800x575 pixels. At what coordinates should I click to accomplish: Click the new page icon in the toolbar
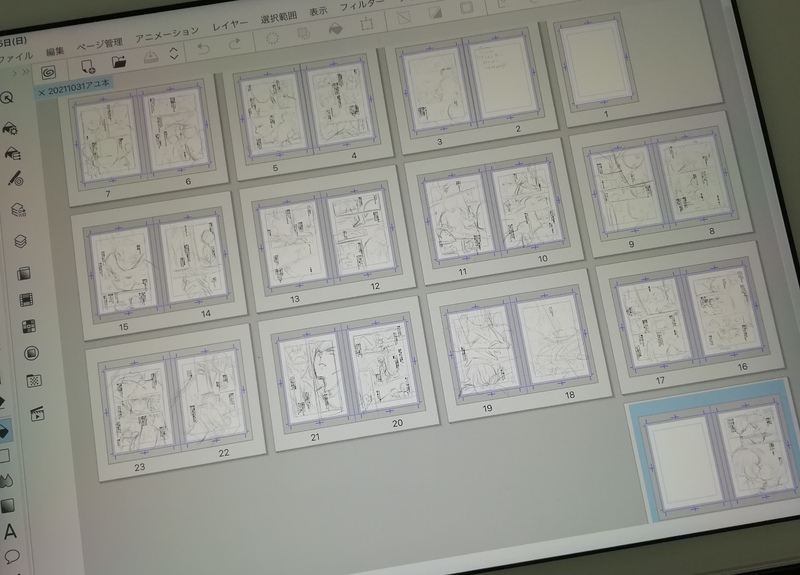click(x=87, y=66)
